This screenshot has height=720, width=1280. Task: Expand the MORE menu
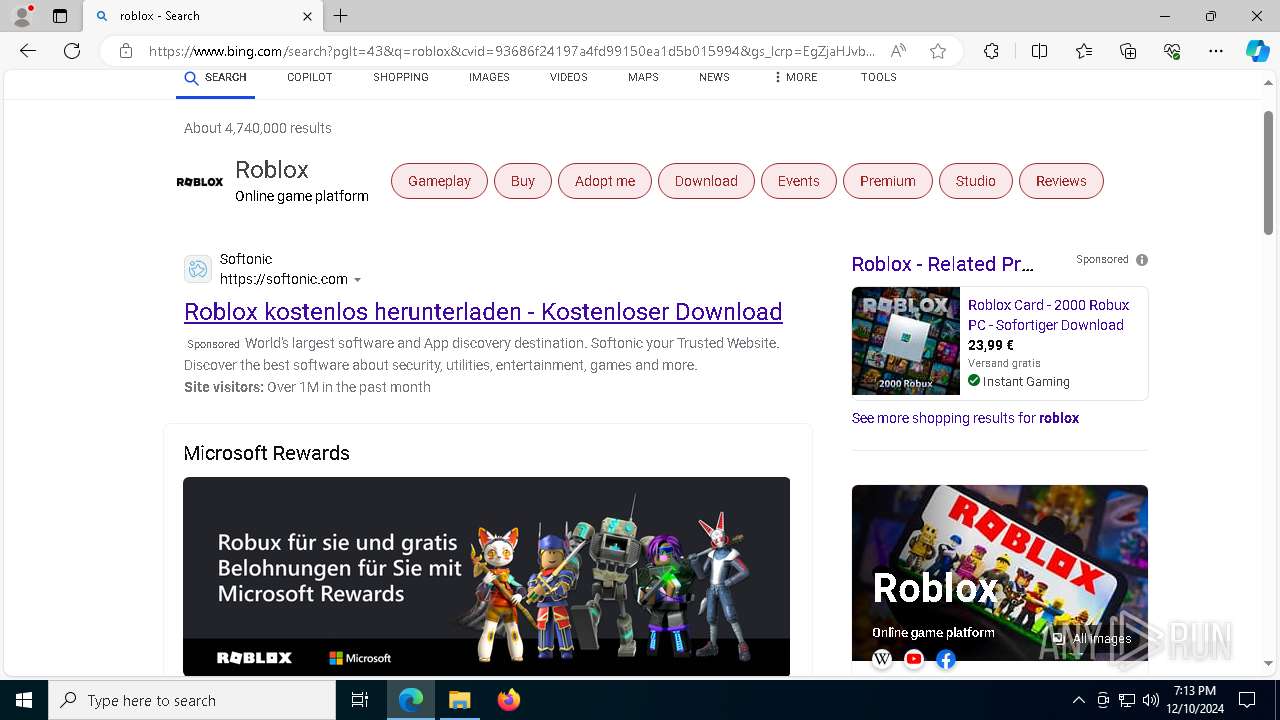click(795, 78)
